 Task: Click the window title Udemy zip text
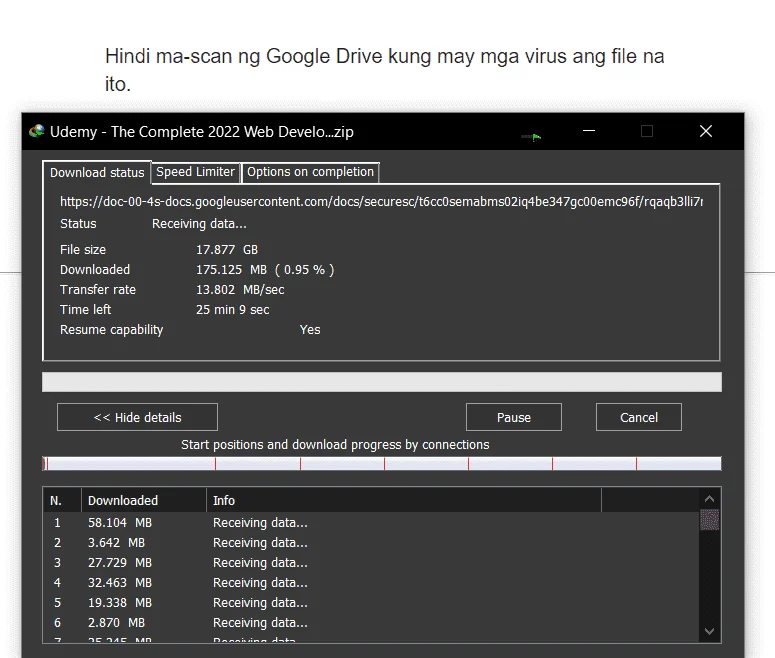[x=202, y=132]
